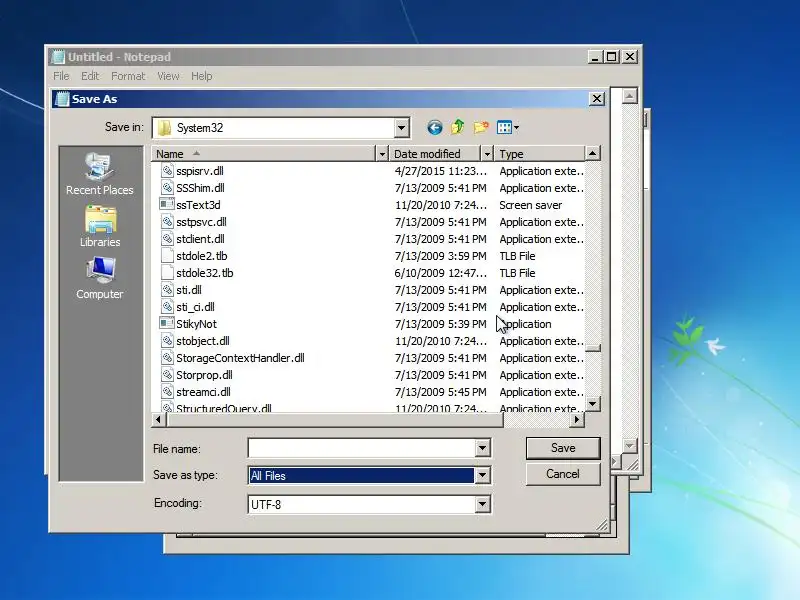Click the System32 folder icon
This screenshot has width=800, height=600.
point(164,128)
